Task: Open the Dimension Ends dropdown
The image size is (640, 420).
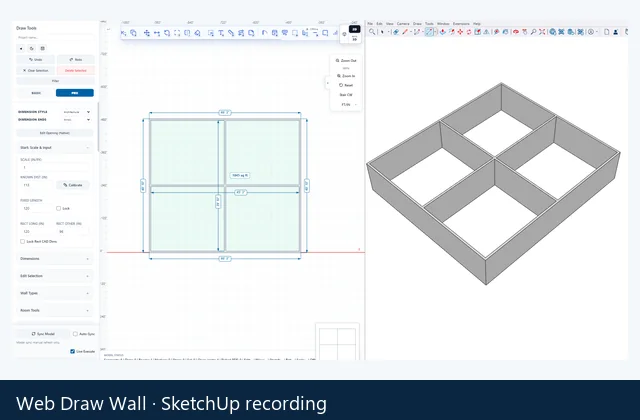Action: (77, 120)
